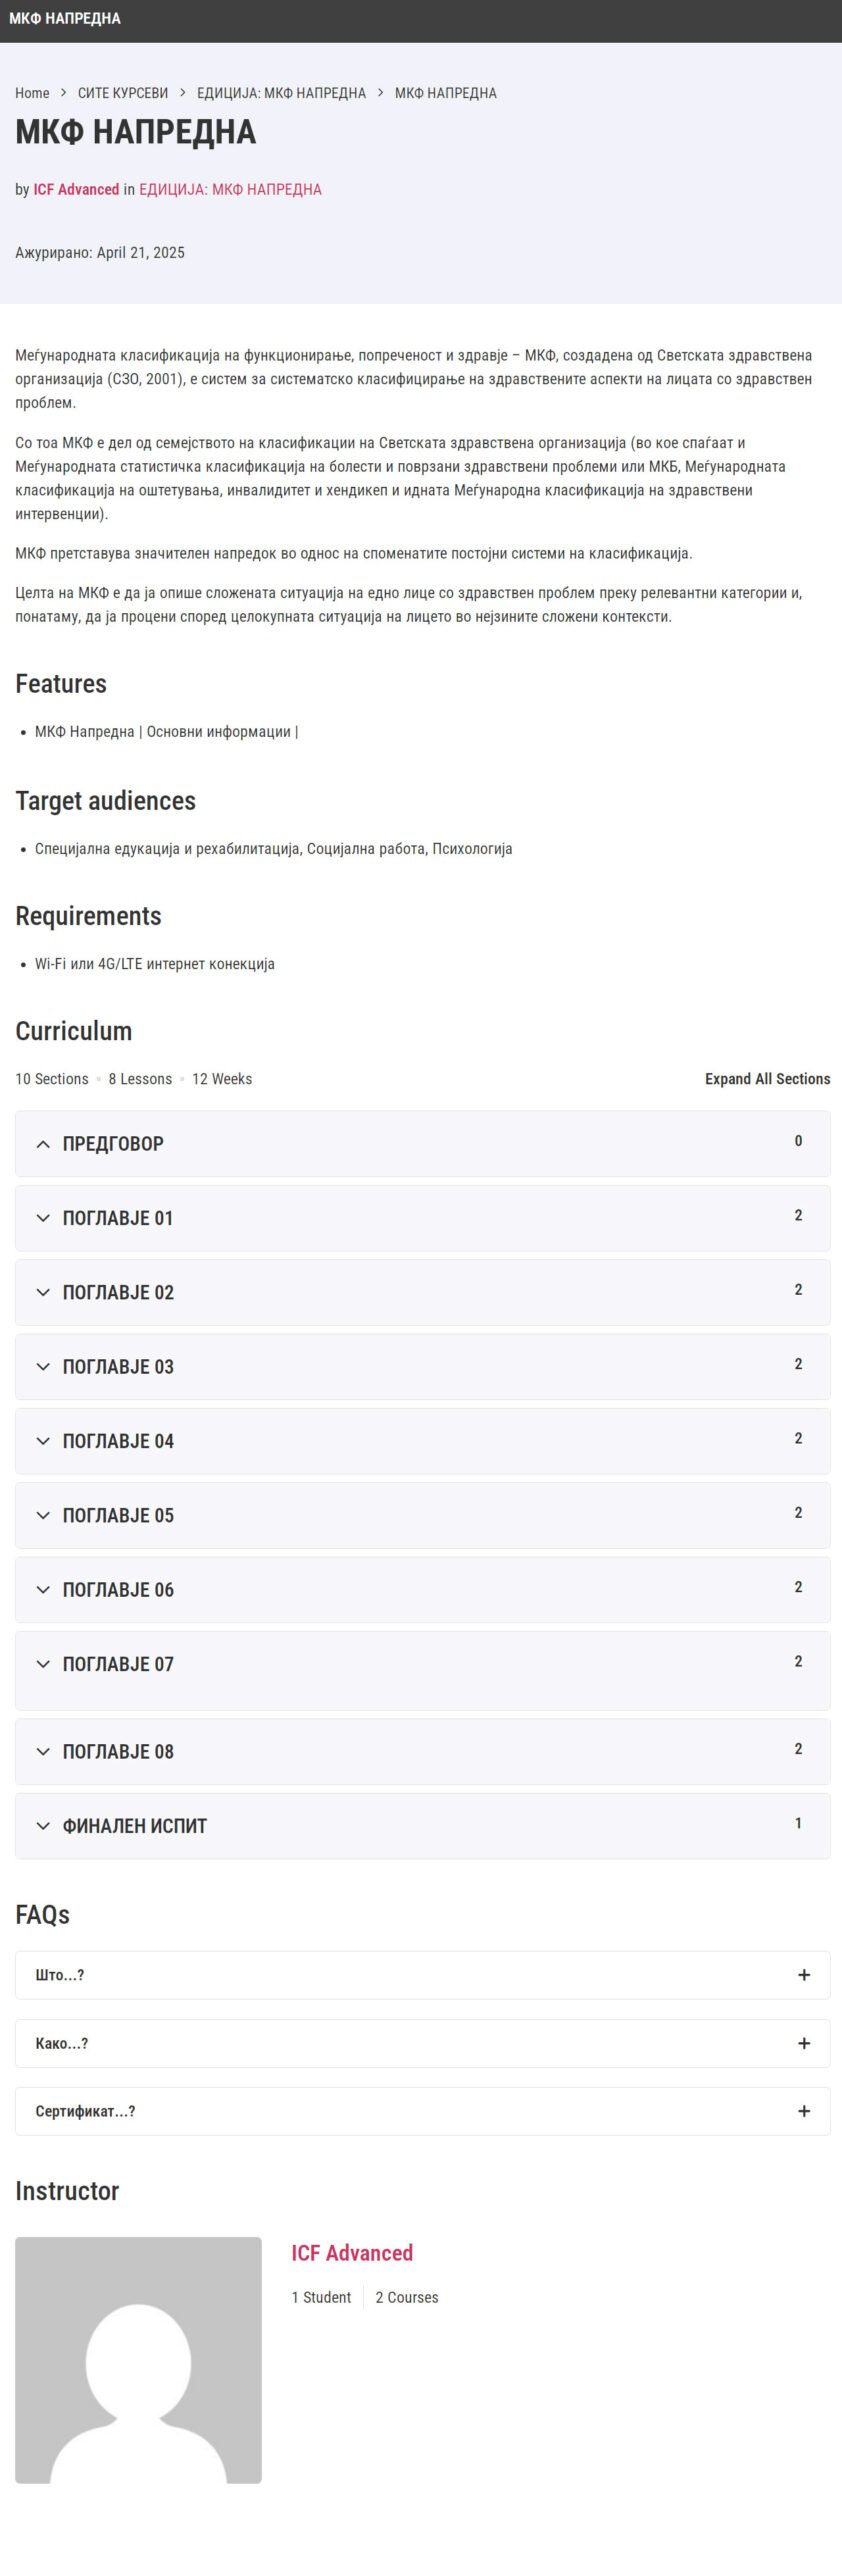The width and height of the screenshot is (842, 2560).
Task: Click the chevron beside ПОГЛАВЈЕ 04
Action: point(43,1441)
